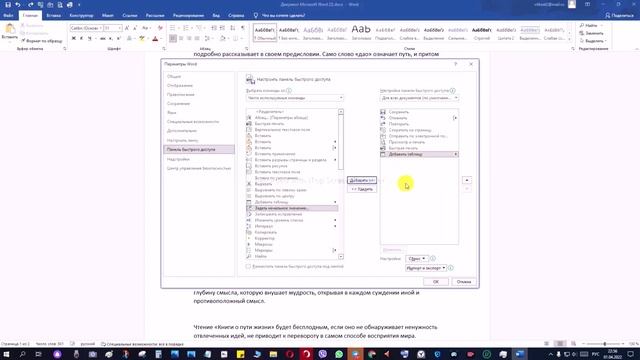Viewport: 640px width, 360px height.
Task: Click the justify alignment icon in the ribbon
Action: [197, 38]
